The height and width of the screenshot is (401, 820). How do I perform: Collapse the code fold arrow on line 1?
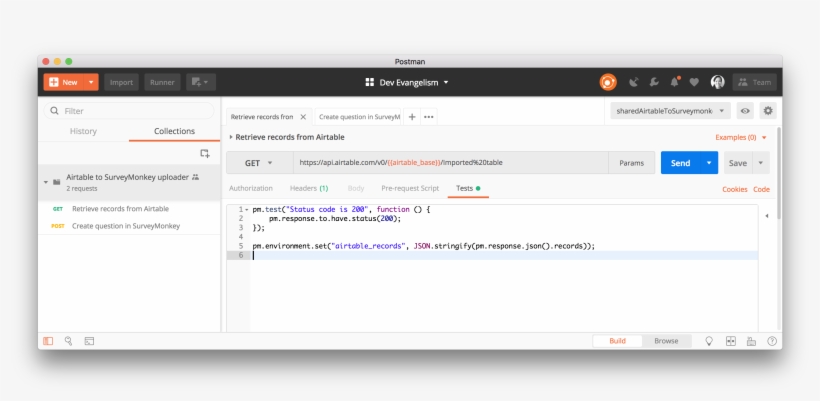pyautogui.click(x=247, y=209)
